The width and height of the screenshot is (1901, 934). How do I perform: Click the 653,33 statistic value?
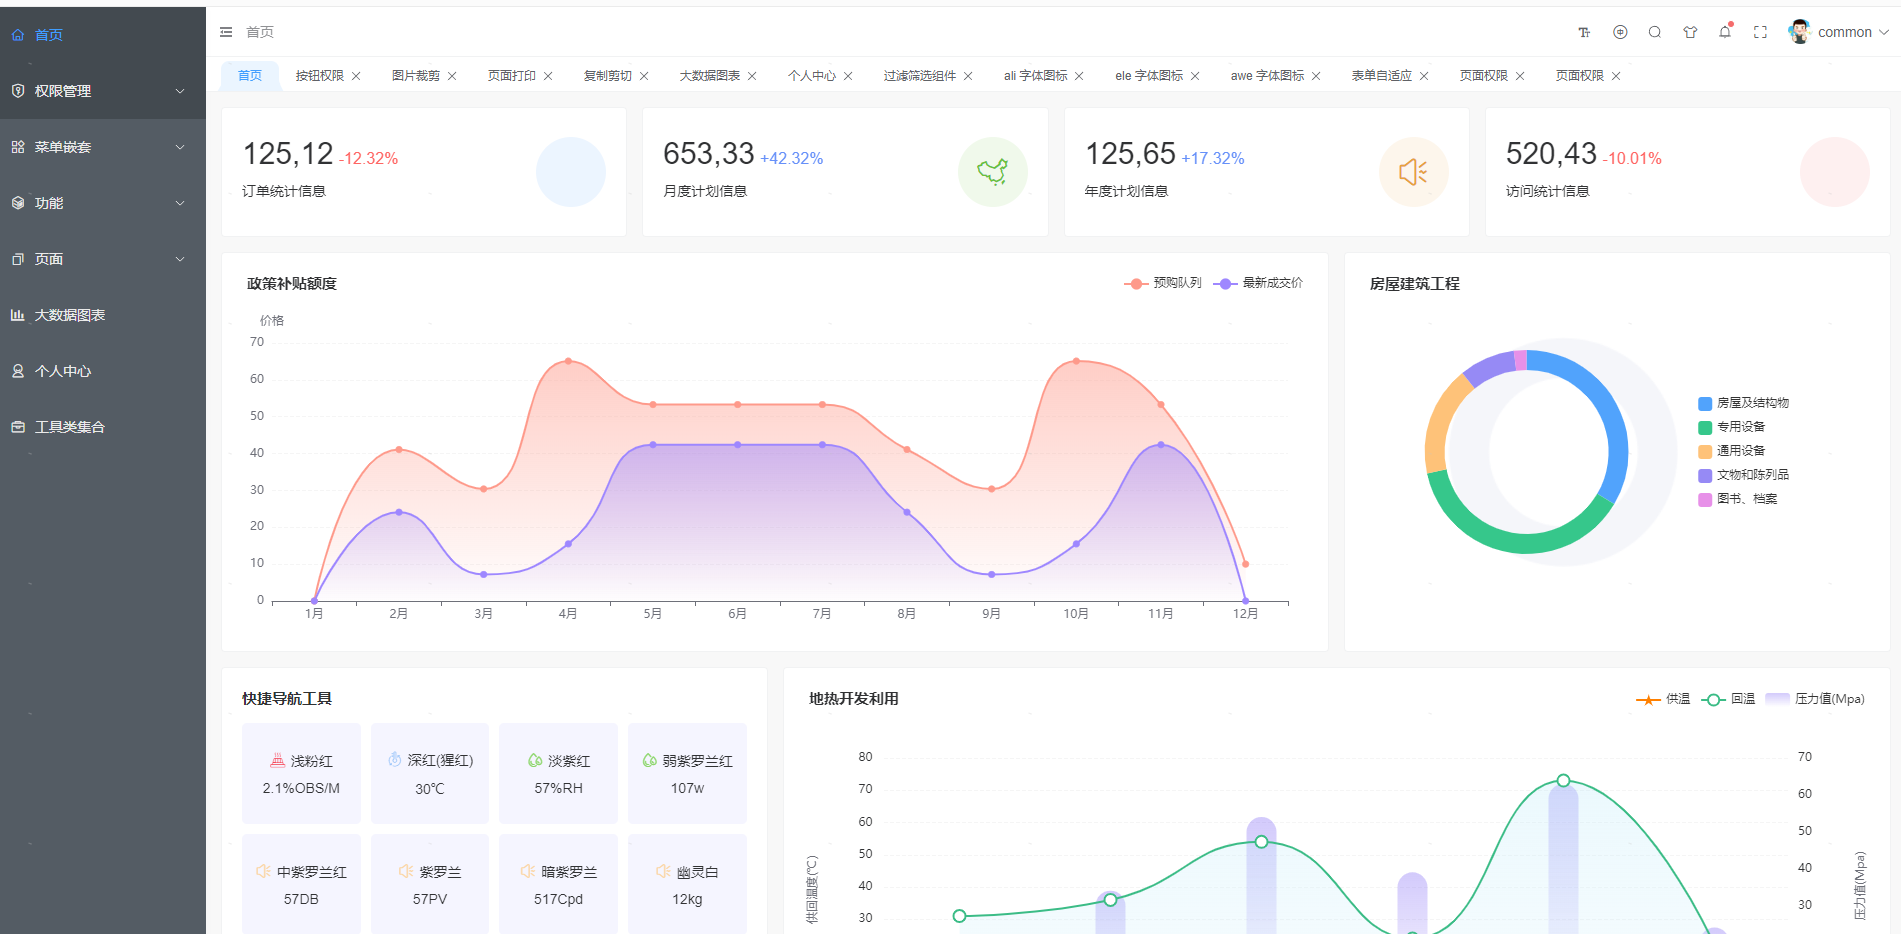[709, 154]
